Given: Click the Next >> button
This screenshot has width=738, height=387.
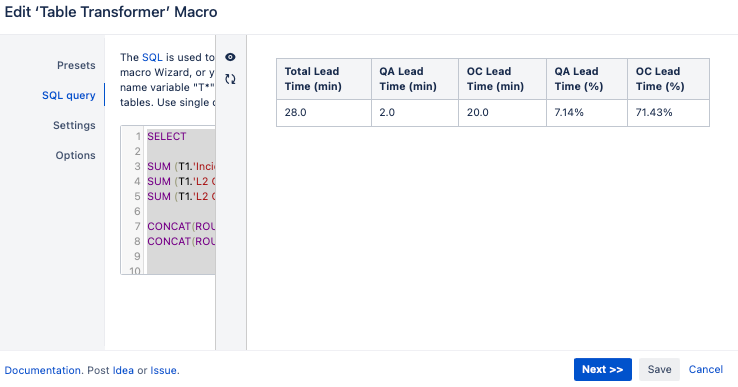Looking at the screenshot, I should pyautogui.click(x=602, y=370).
